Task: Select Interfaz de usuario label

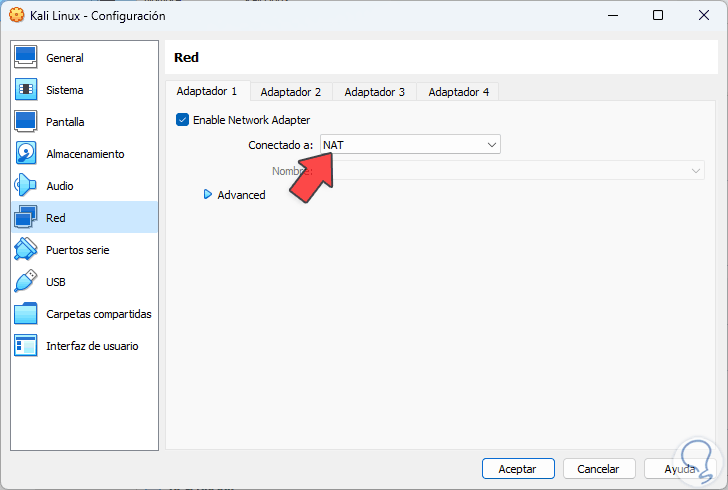Action: [x=92, y=346]
